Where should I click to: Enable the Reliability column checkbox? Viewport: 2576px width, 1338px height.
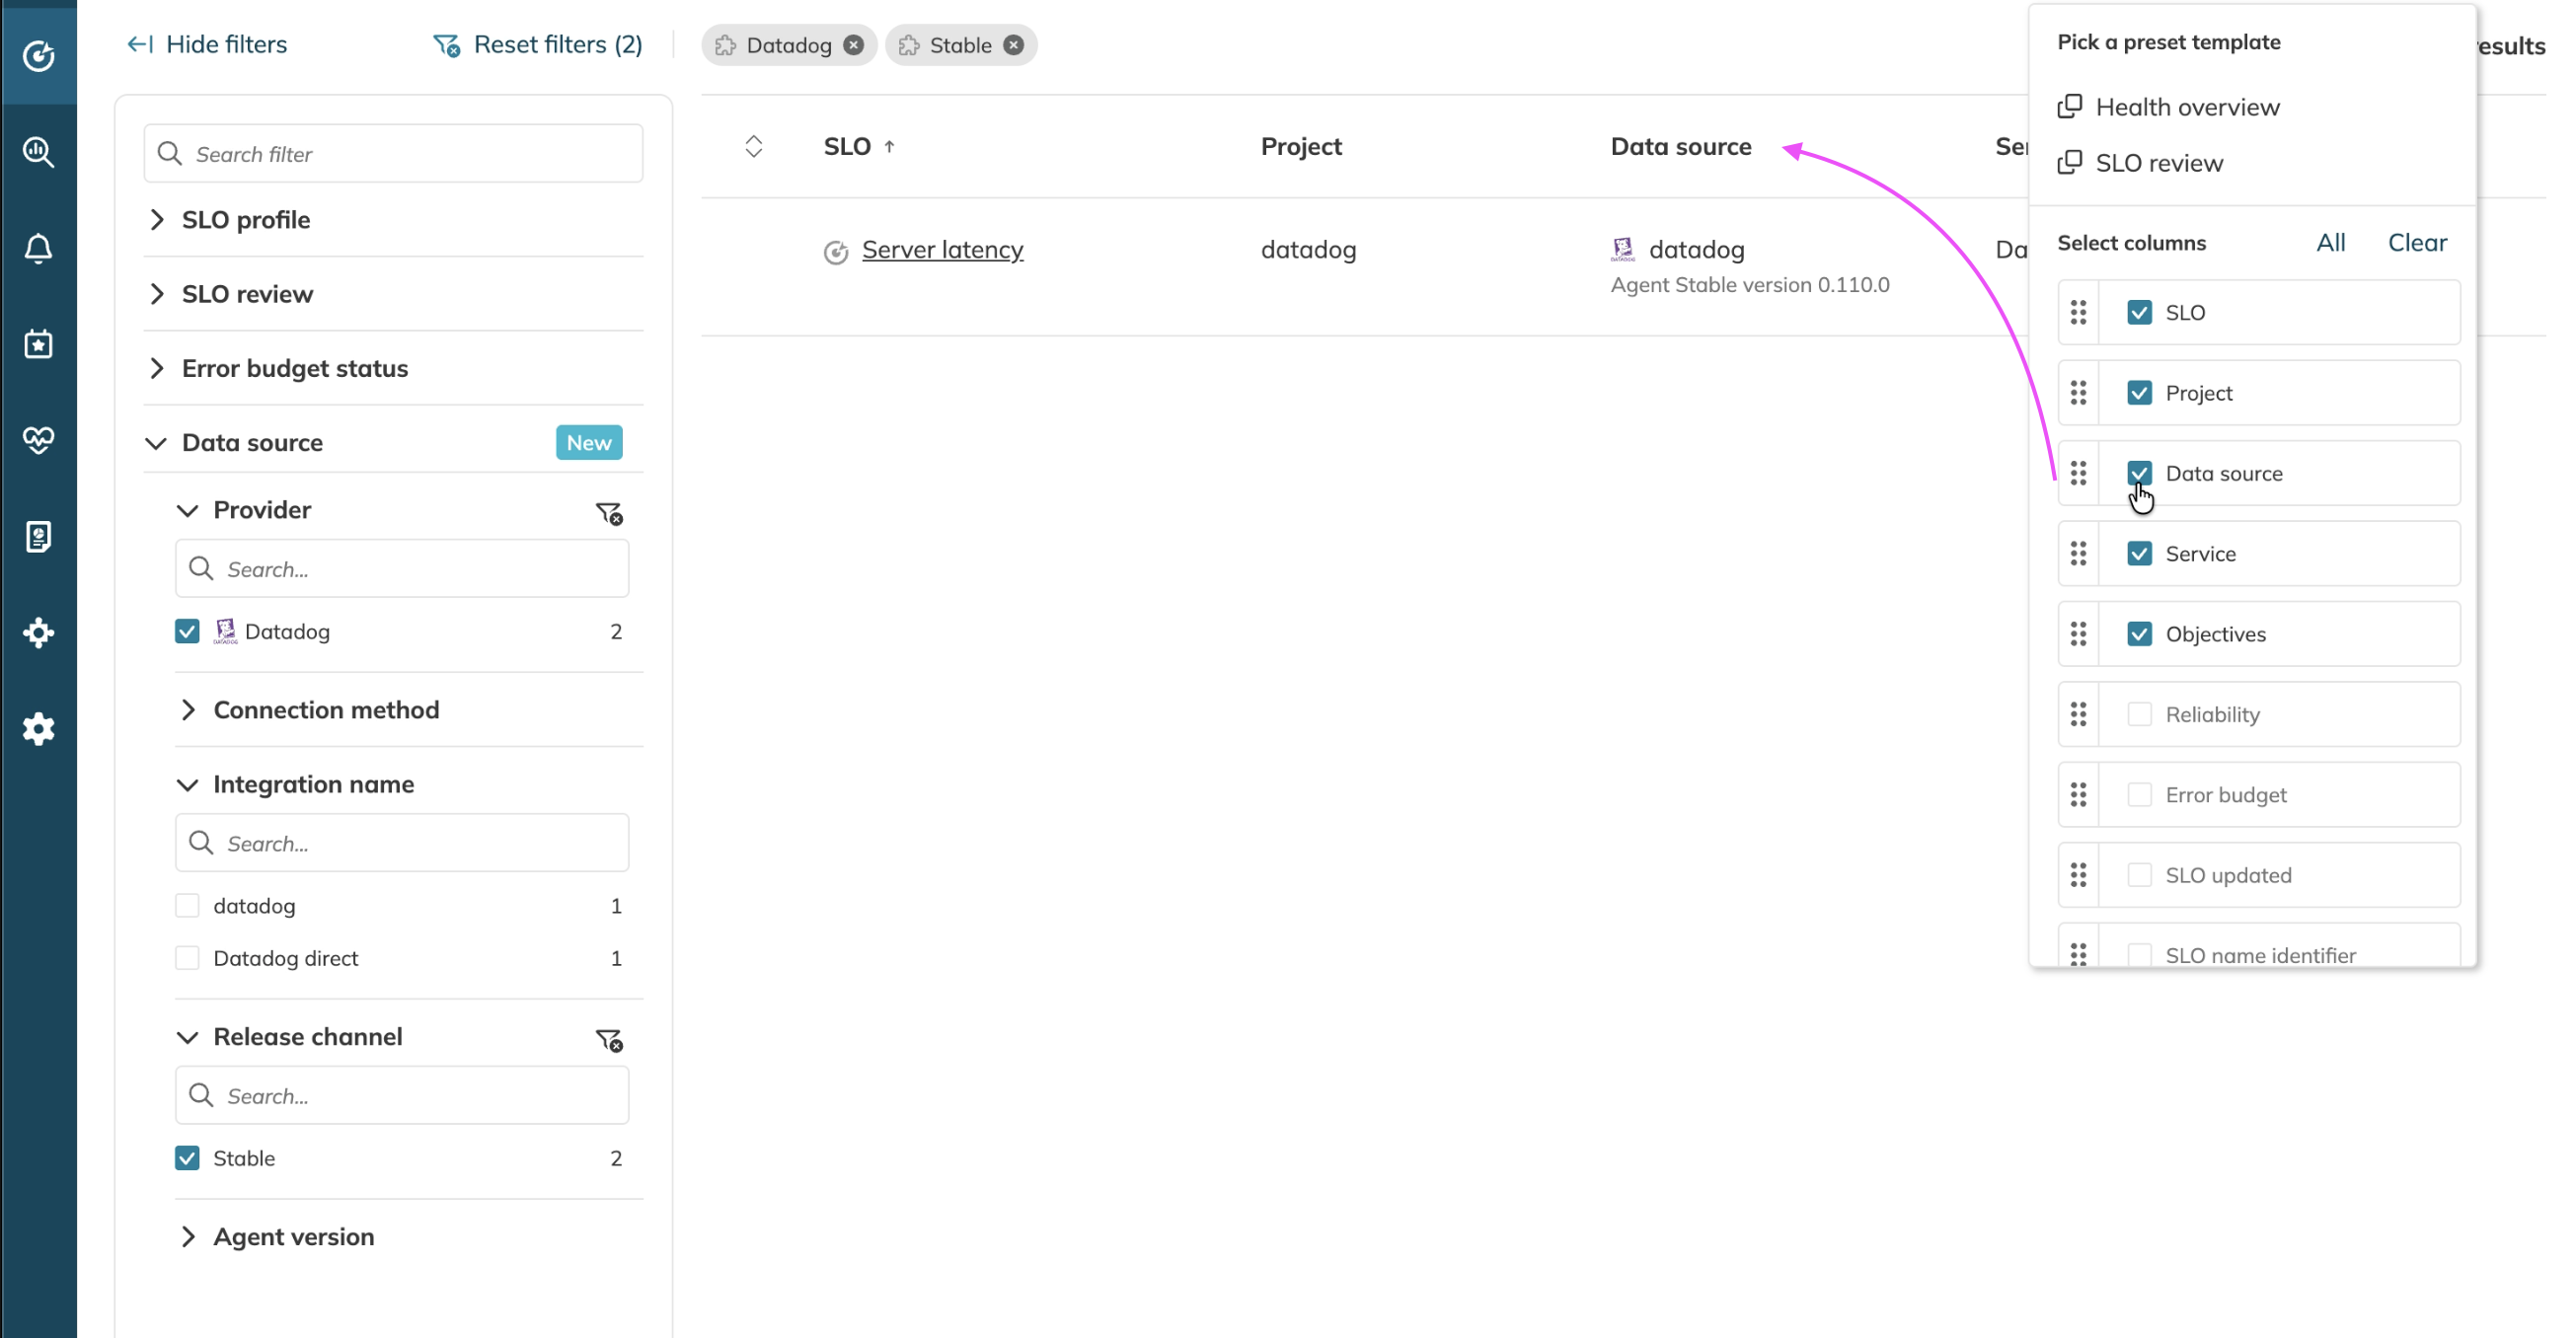2141,714
